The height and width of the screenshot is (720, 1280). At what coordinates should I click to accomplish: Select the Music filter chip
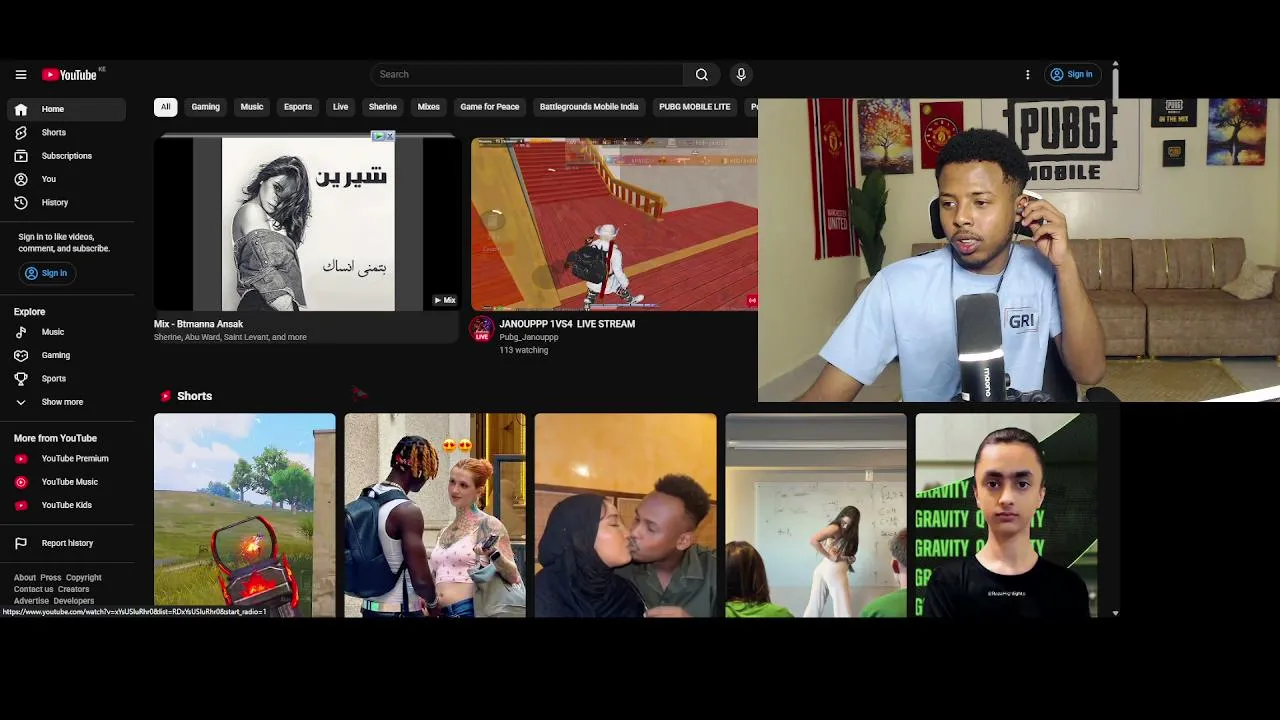click(252, 107)
